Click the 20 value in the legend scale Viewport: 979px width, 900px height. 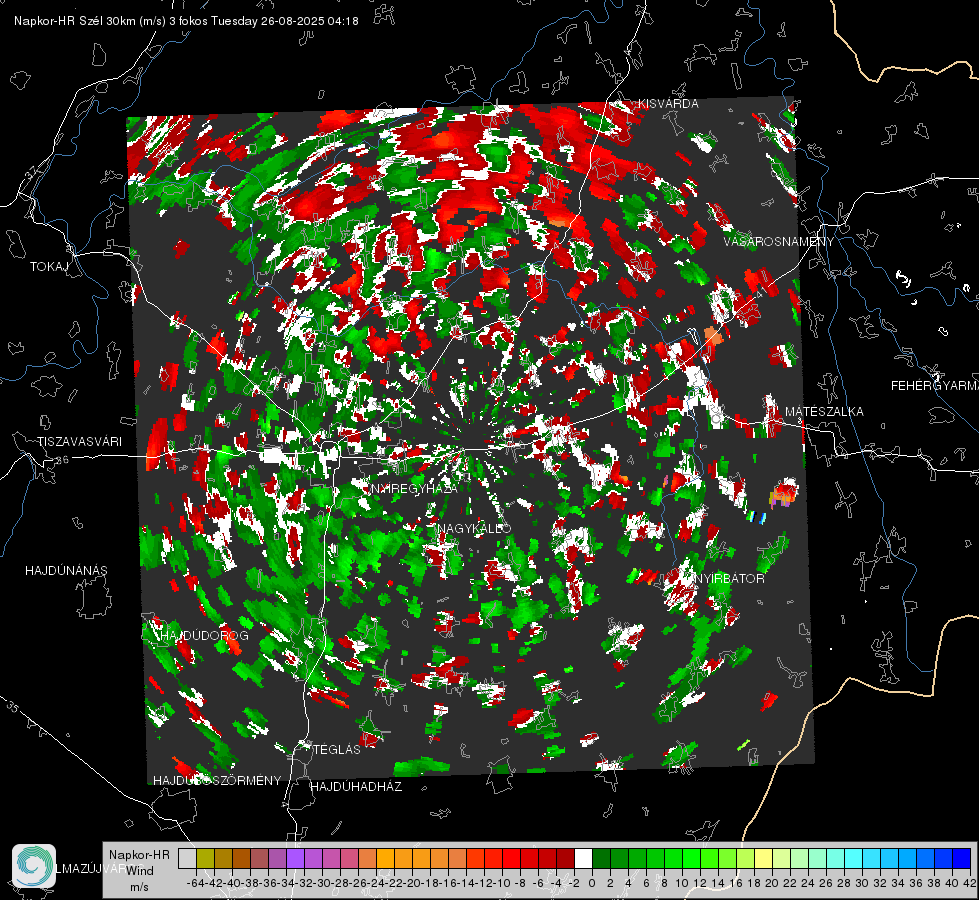772,883
